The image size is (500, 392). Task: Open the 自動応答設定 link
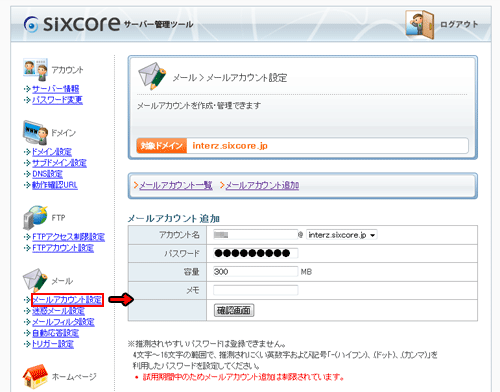point(55,333)
